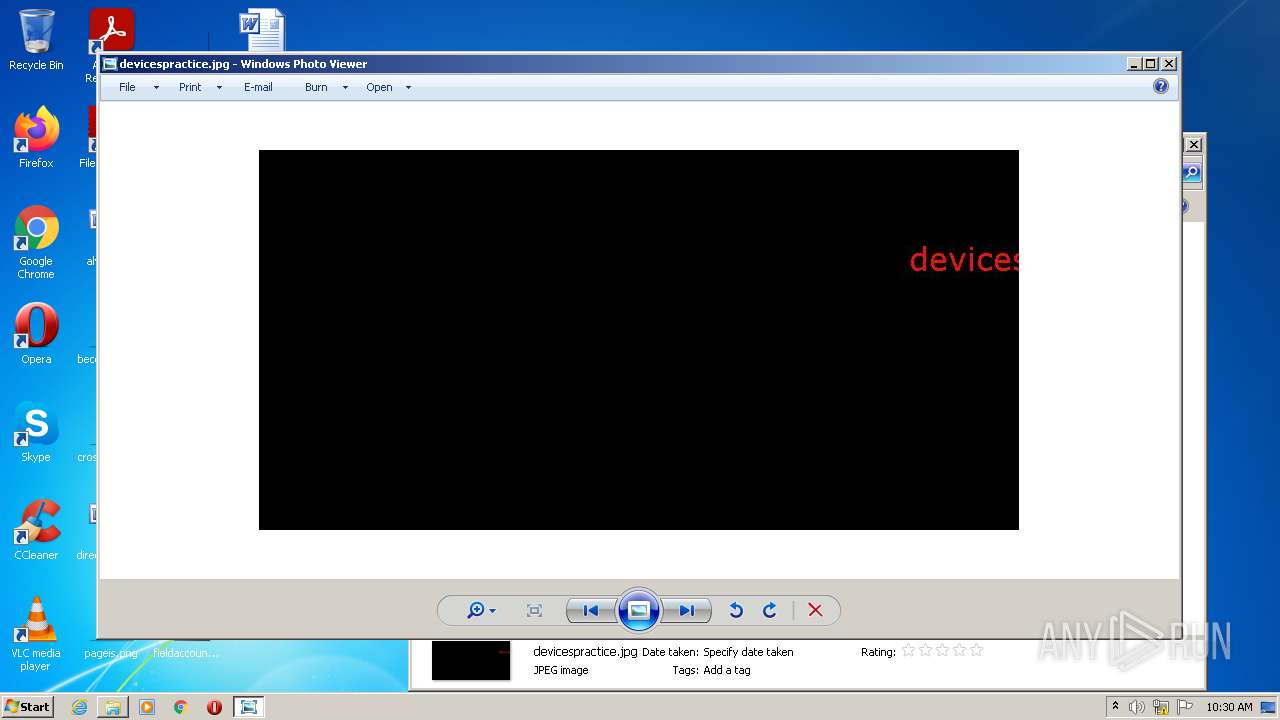Click the Actual size / fit to window icon

pos(534,610)
